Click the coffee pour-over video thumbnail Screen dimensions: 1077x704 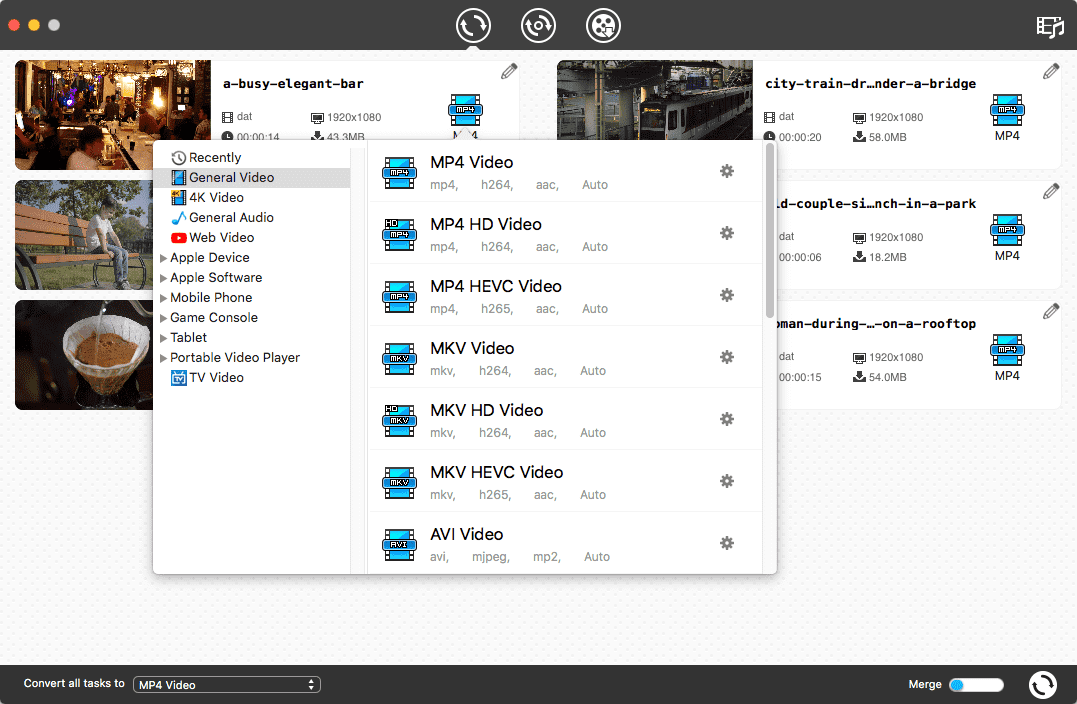[x=83, y=355]
